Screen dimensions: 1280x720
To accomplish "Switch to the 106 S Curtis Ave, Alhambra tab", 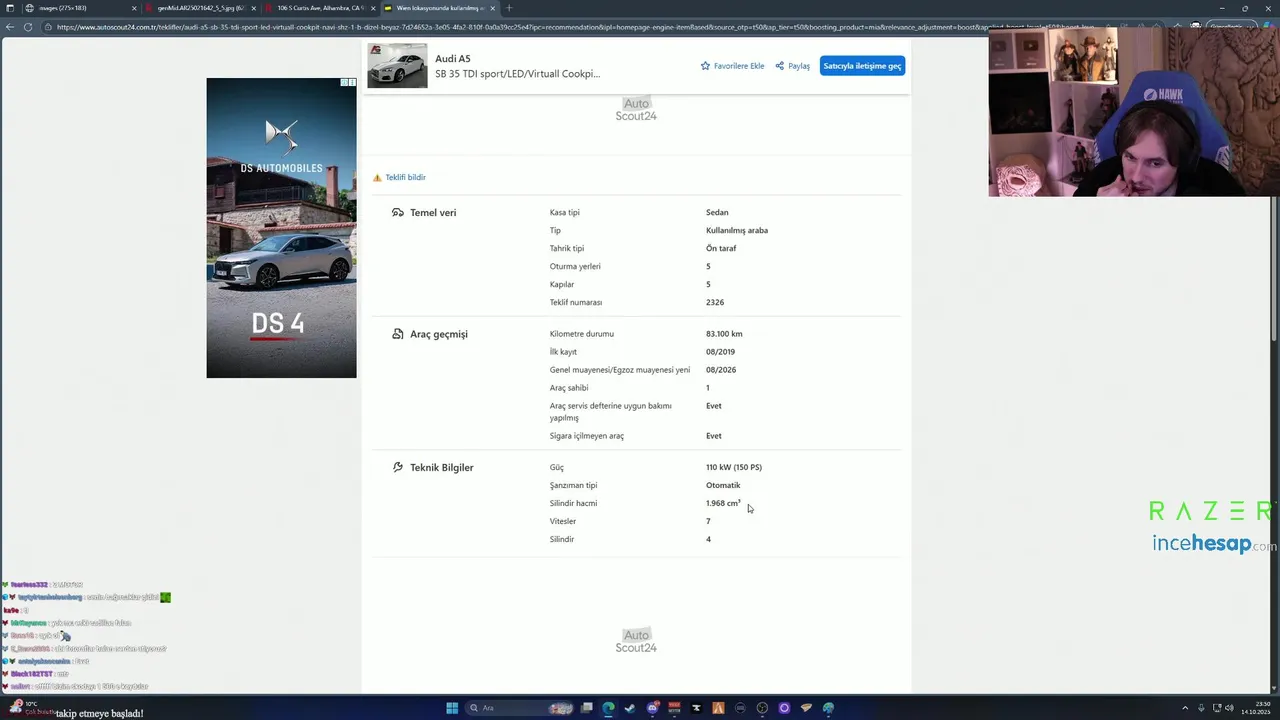I will pos(318,8).
